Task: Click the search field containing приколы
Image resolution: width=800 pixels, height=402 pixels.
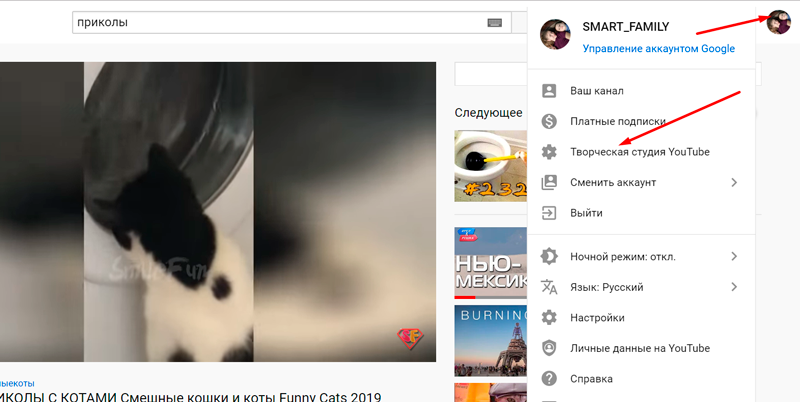Action: tap(291, 22)
